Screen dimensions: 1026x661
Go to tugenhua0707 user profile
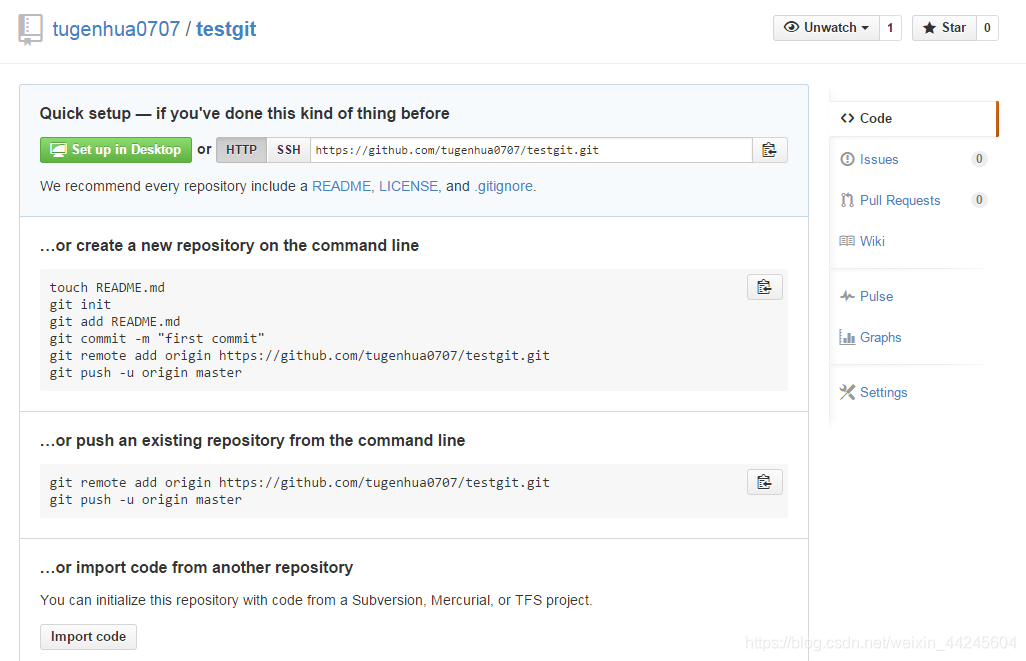click(x=115, y=29)
